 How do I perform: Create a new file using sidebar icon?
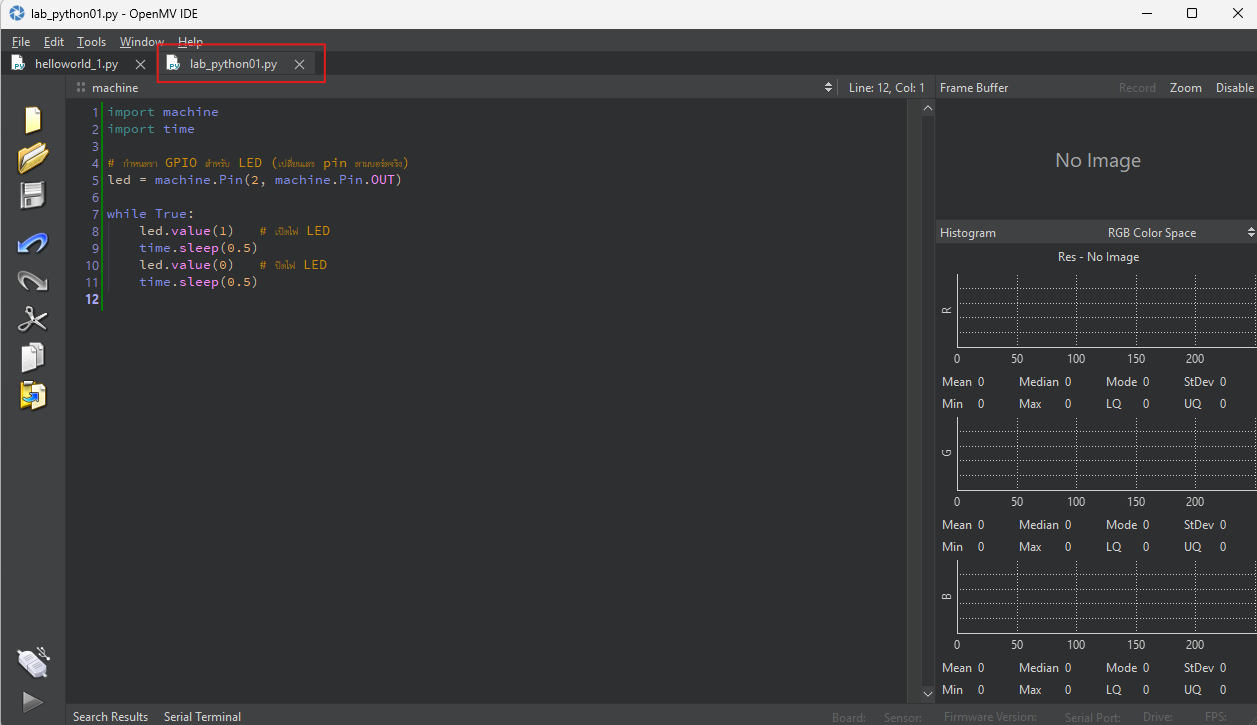tap(33, 120)
